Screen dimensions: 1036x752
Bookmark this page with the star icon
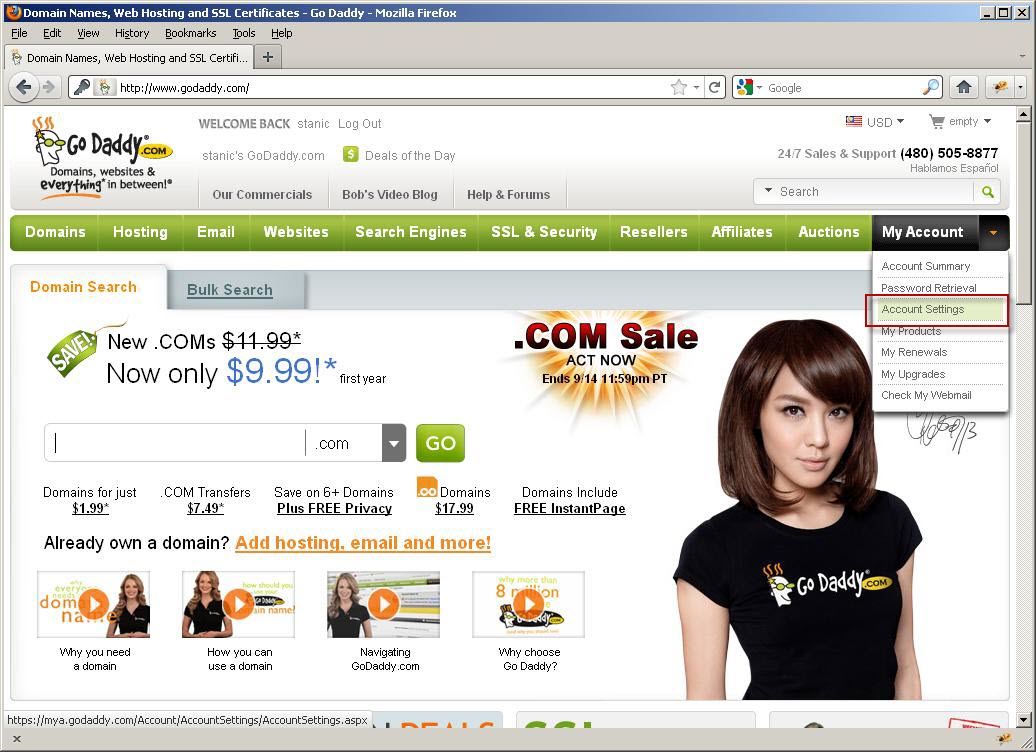click(679, 87)
